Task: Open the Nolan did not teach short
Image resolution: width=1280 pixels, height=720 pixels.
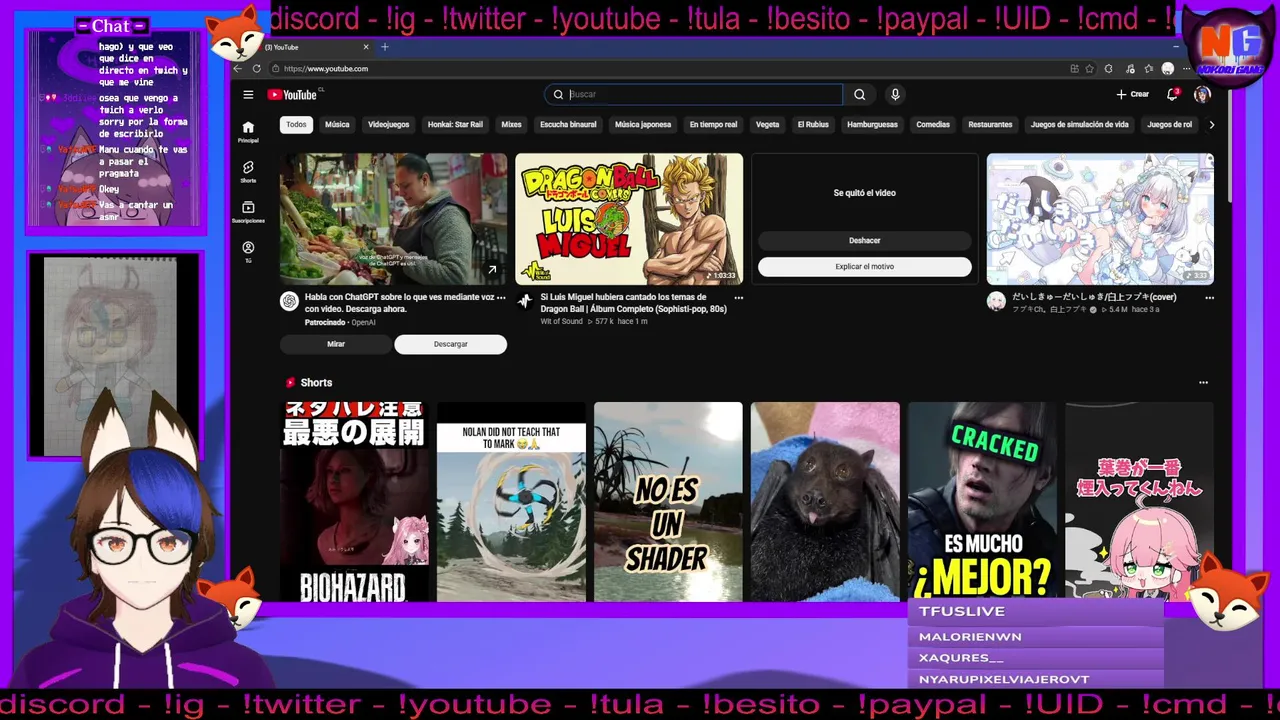Action: pos(511,502)
